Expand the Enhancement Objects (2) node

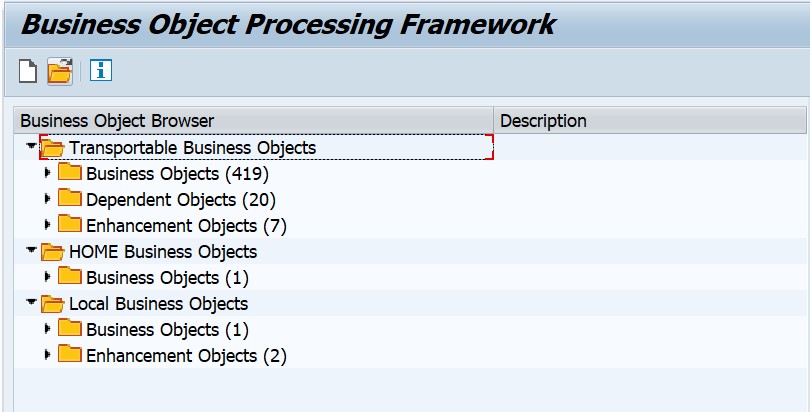(48, 355)
